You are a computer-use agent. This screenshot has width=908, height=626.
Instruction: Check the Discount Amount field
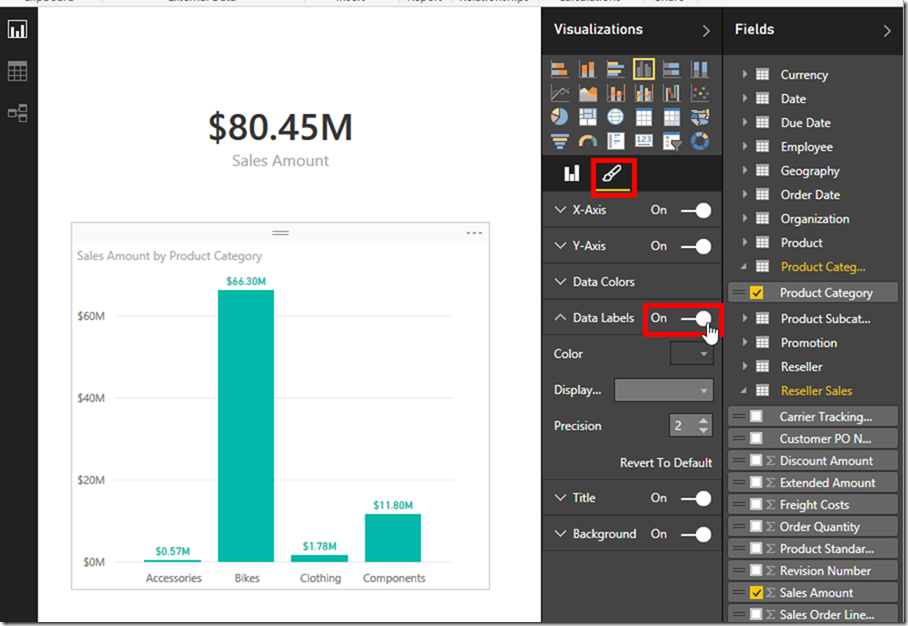pyautogui.click(x=756, y=460)
